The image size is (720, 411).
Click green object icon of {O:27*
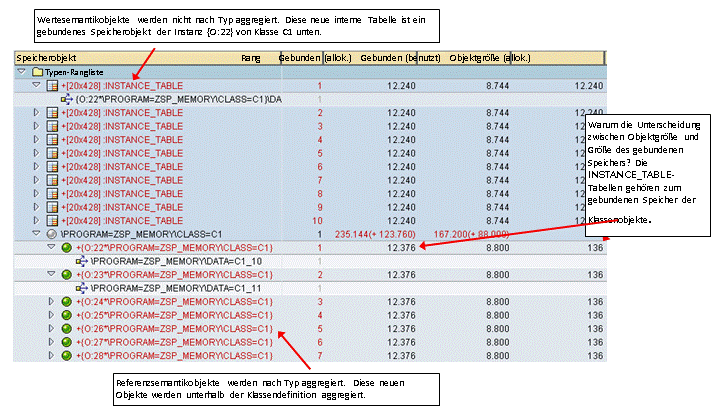(x=67, y=342)
